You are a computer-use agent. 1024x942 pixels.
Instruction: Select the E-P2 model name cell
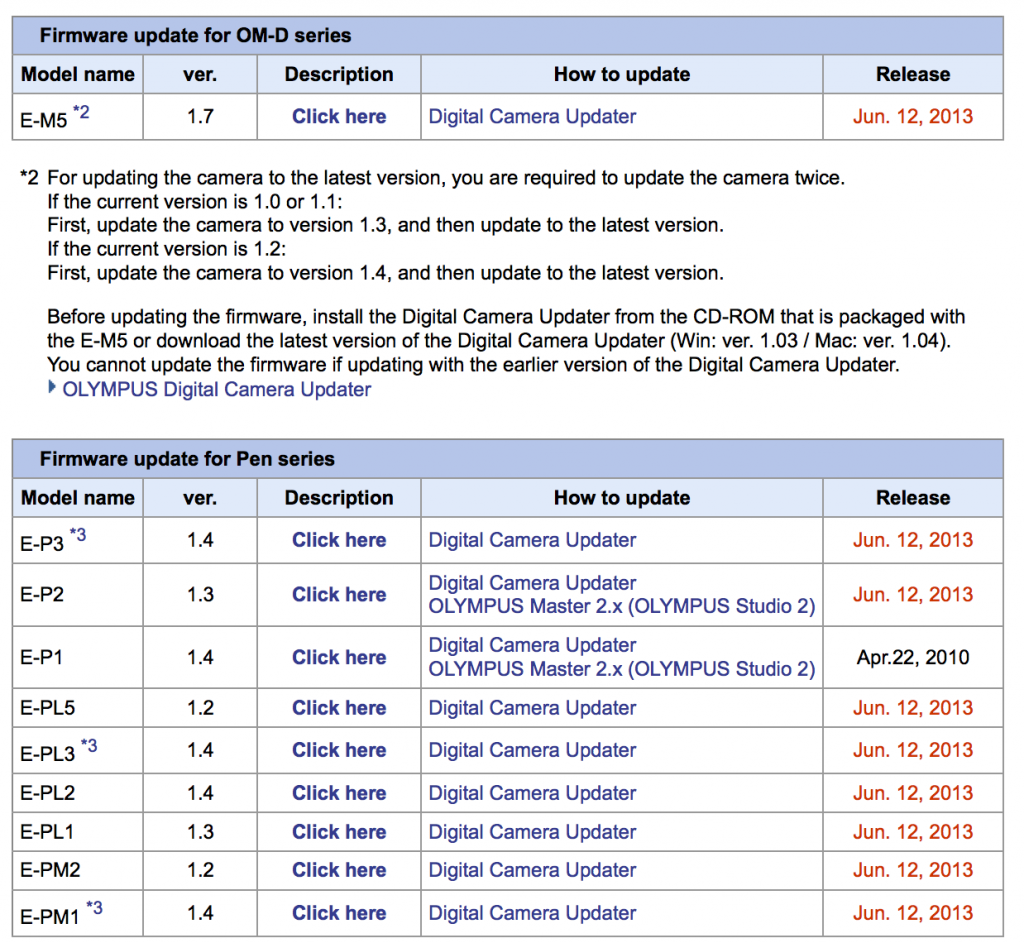point(78,594)
